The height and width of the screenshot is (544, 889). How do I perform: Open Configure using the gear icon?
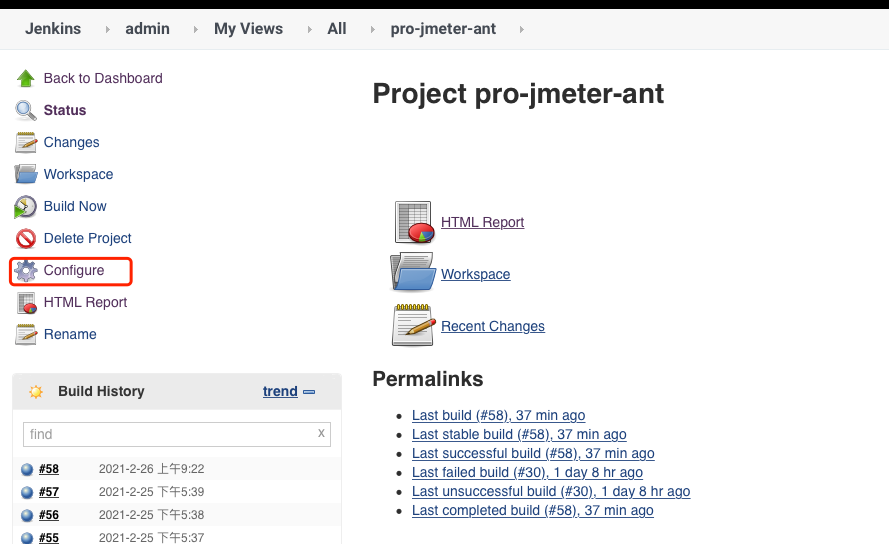[x=26, y=270]
